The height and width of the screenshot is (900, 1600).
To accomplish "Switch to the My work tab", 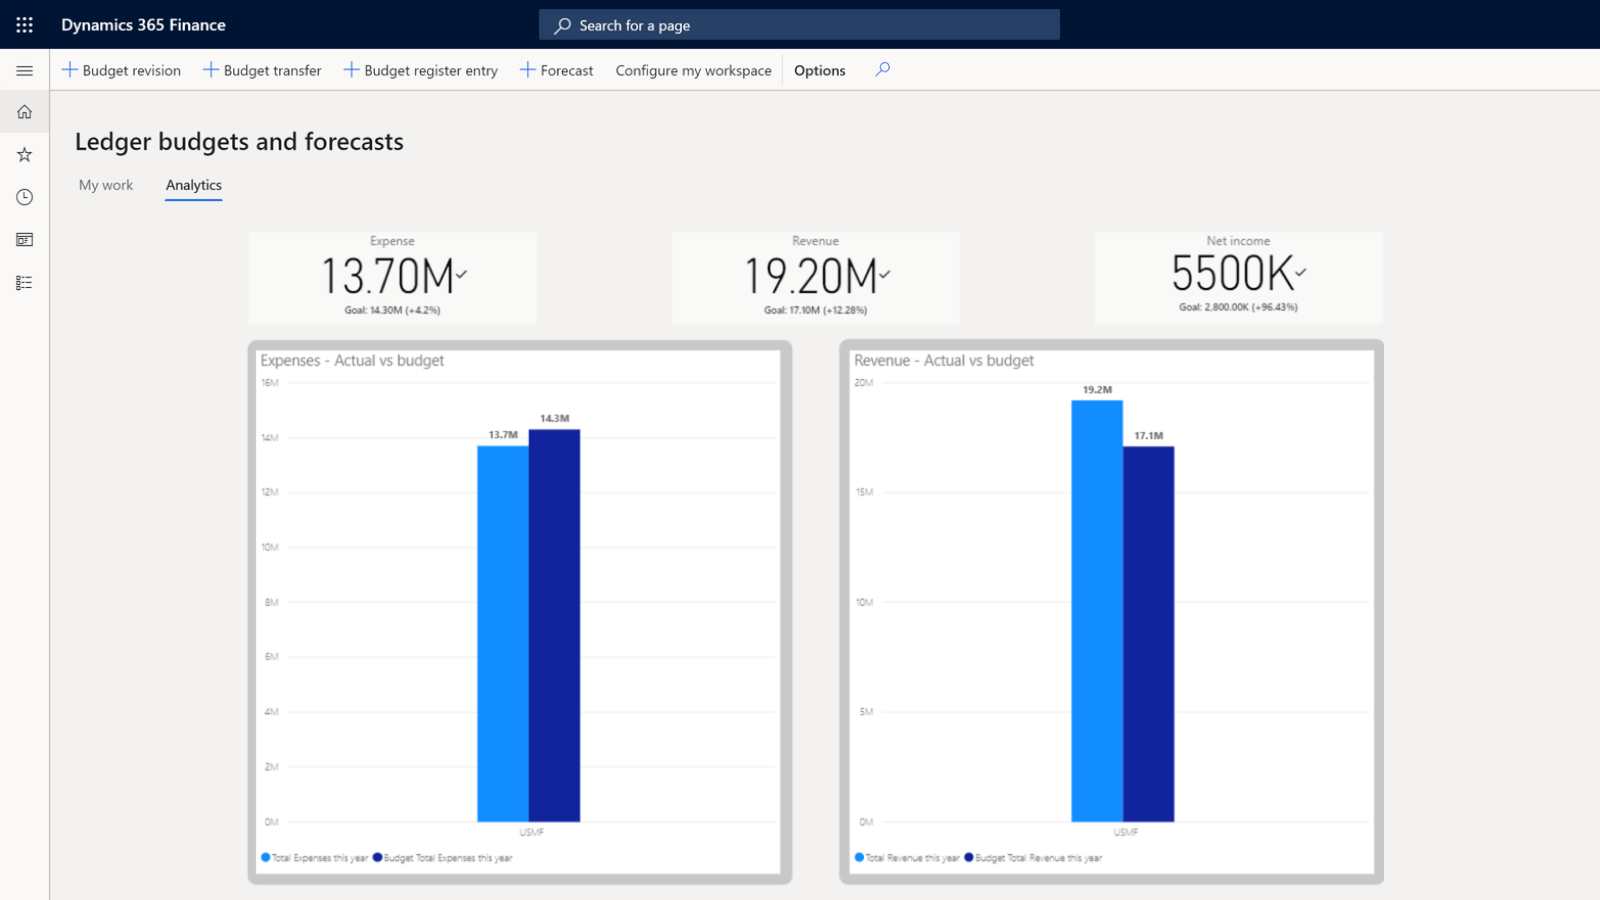I will click(x=106, y=185).
